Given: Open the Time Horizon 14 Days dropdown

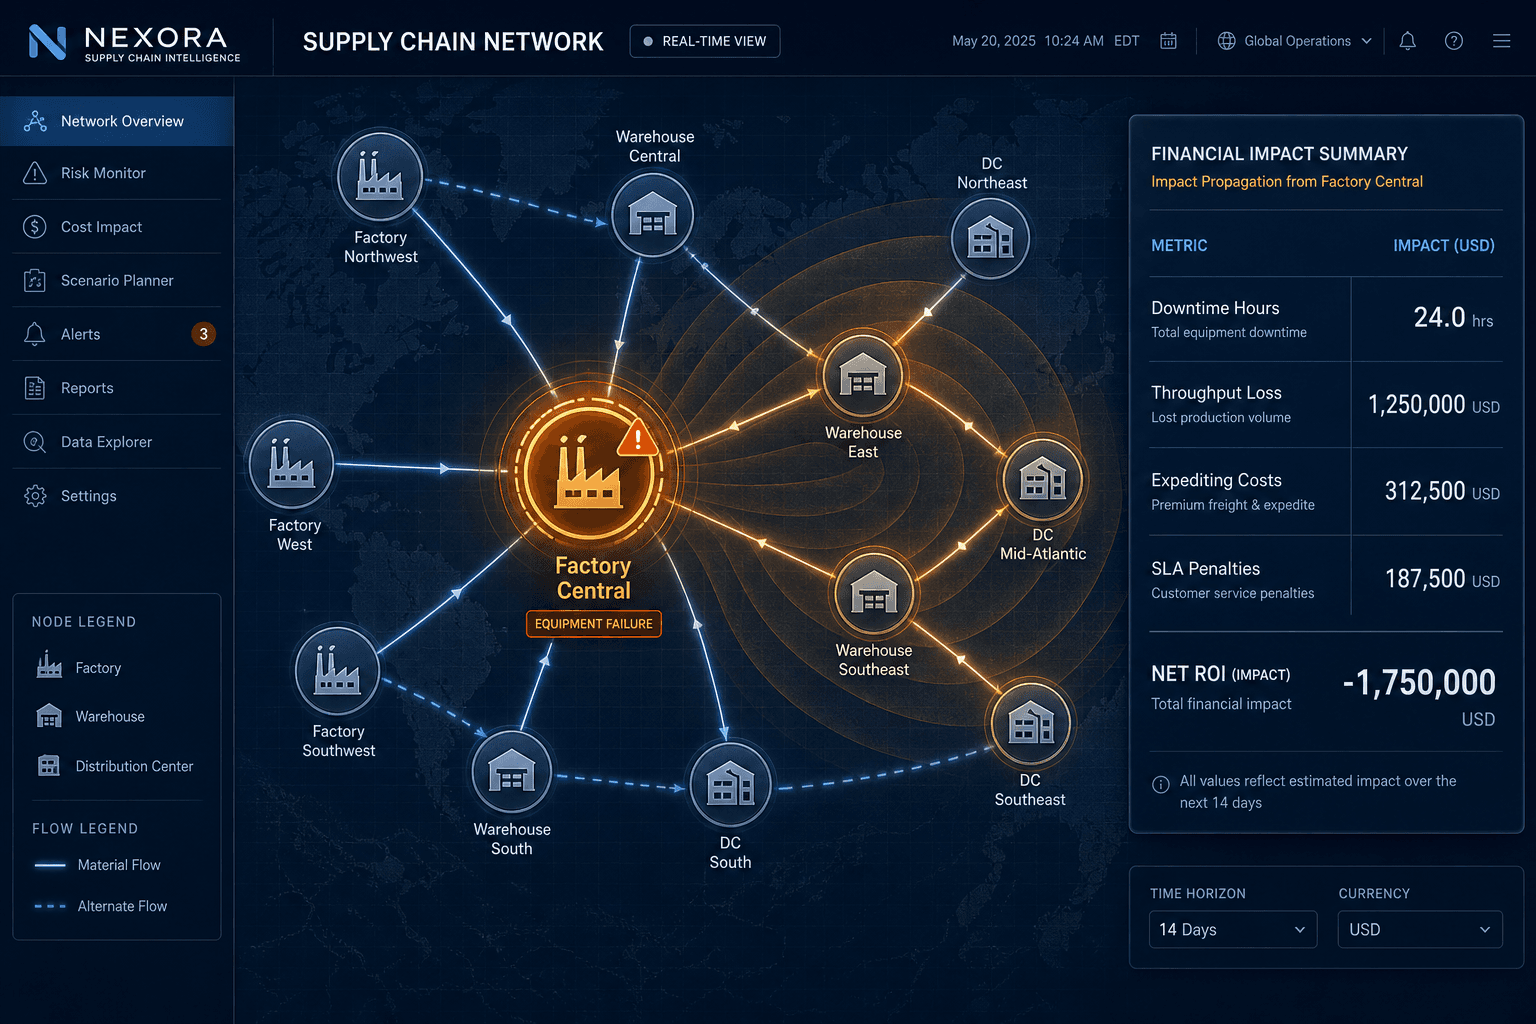Looking at the screenshot, I should pyautogui.click(x=1233, y=929).
